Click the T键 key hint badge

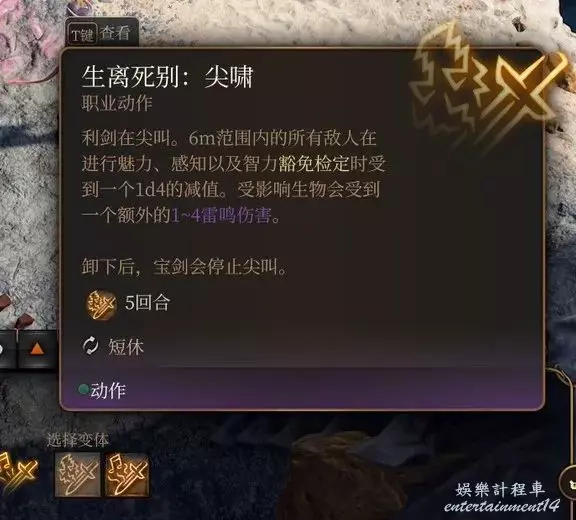click(83, 35)
